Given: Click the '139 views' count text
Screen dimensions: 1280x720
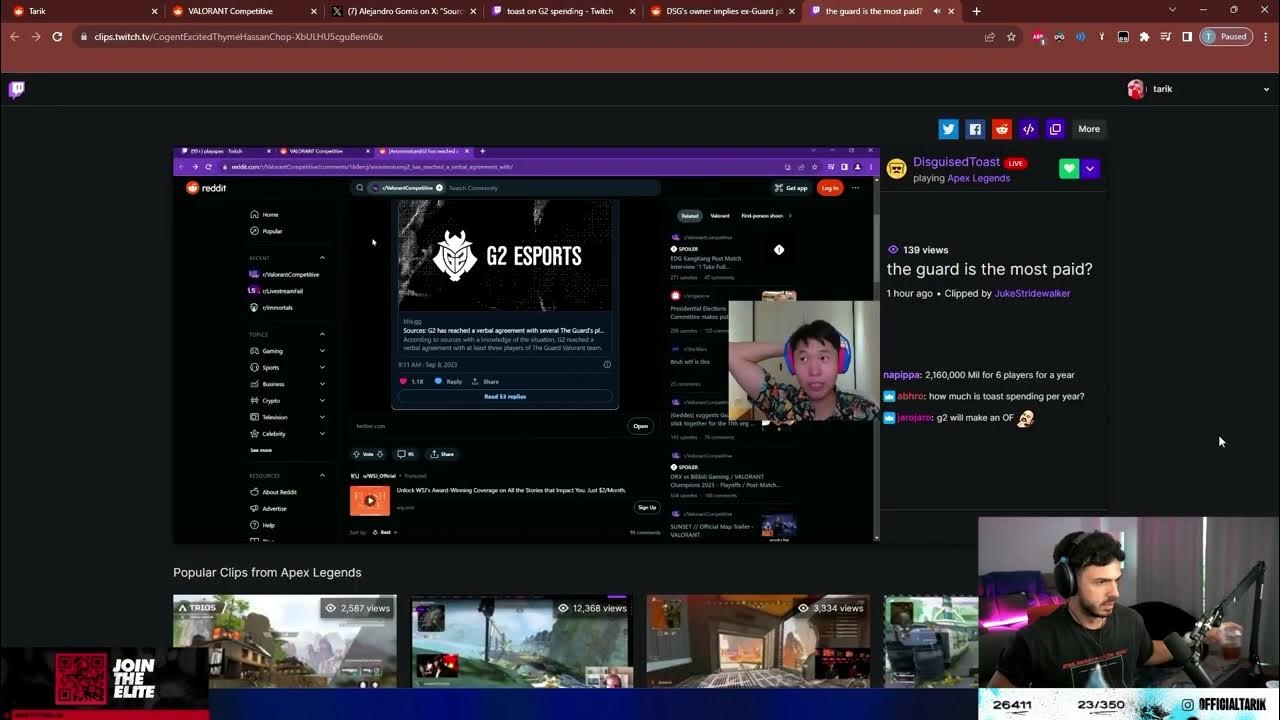Looking at the screenshot, I should click(925, 250).
